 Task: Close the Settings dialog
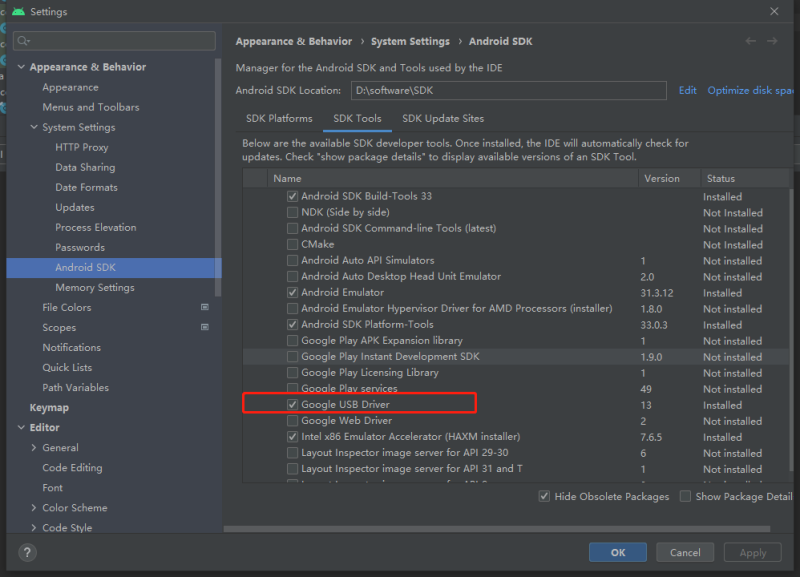(774, 11)
